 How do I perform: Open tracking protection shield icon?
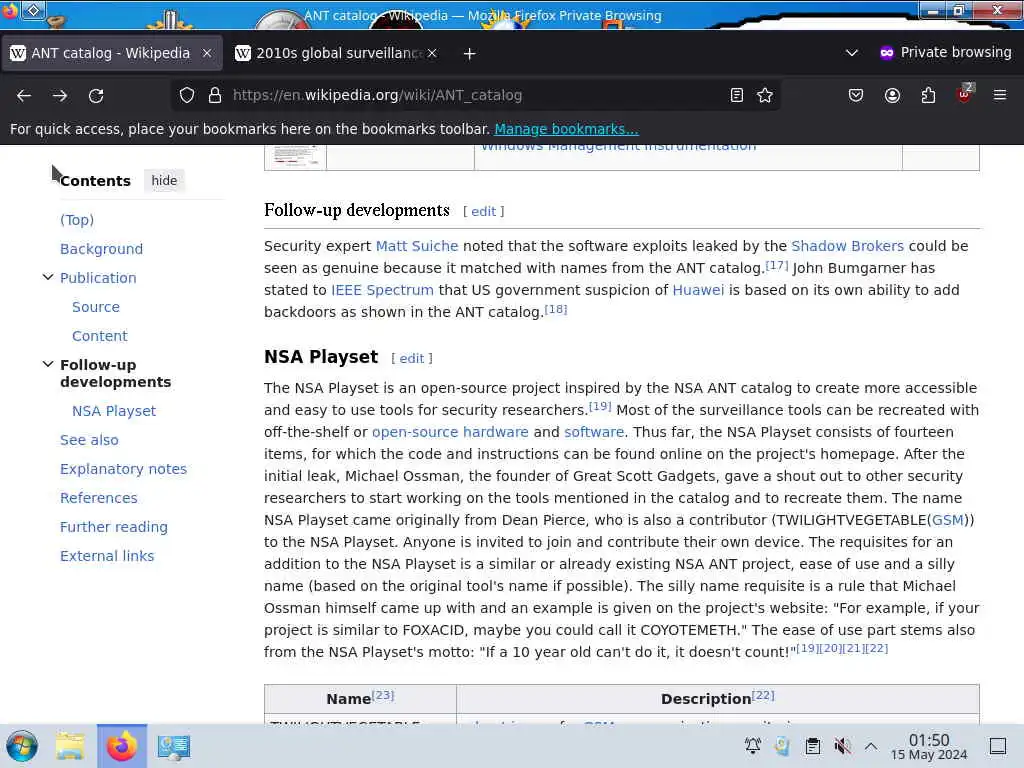click(187, 95)
